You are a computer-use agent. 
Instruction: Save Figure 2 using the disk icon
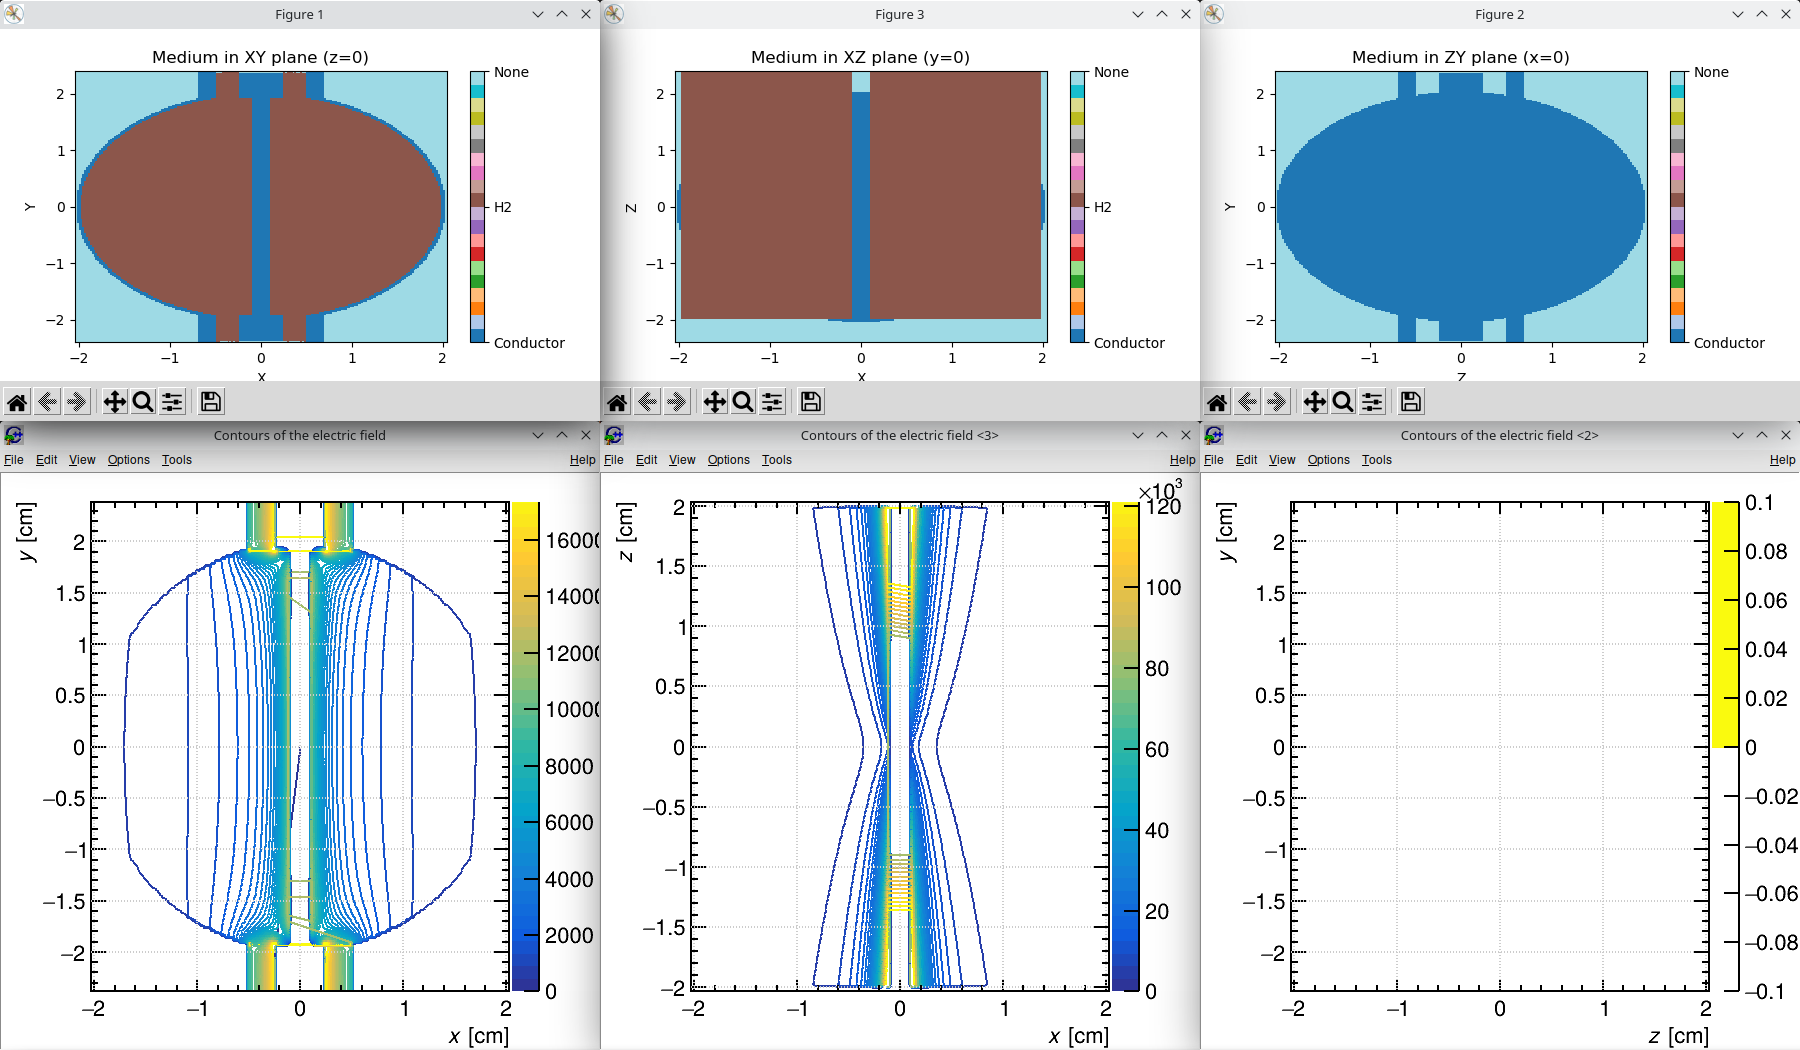(x=1410, y=402)
